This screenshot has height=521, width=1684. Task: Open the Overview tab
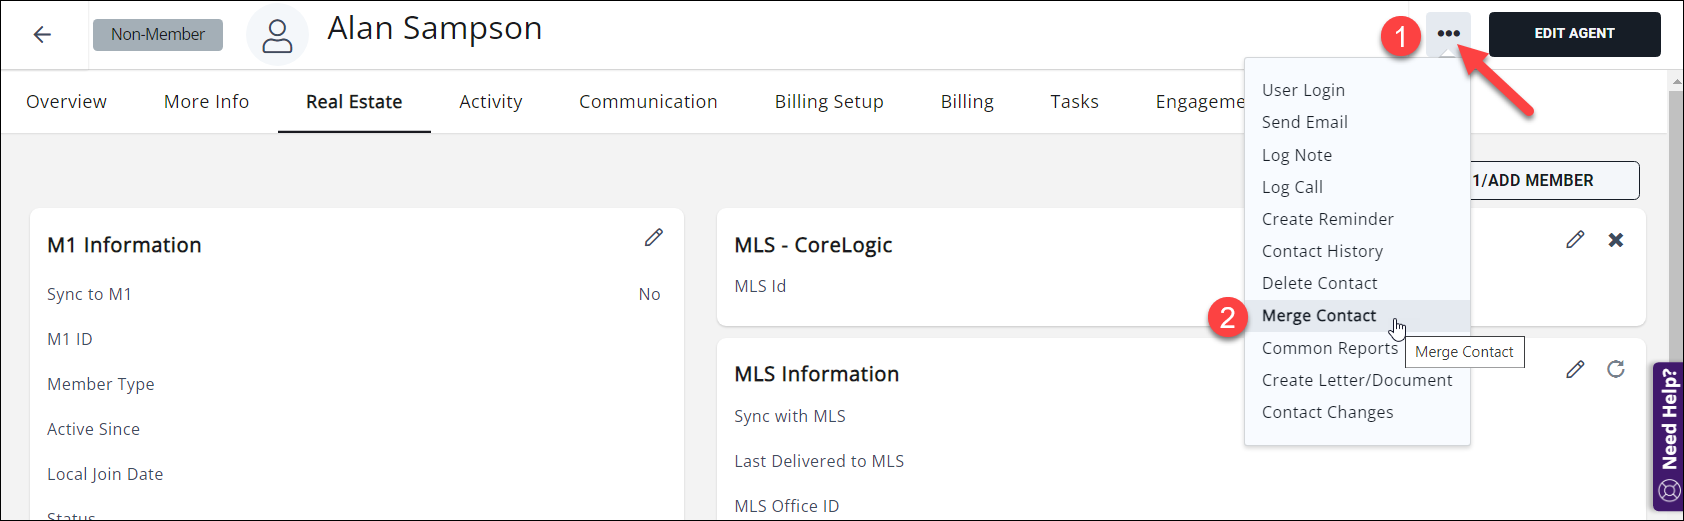pyautogui.click(x=66, y=102)
